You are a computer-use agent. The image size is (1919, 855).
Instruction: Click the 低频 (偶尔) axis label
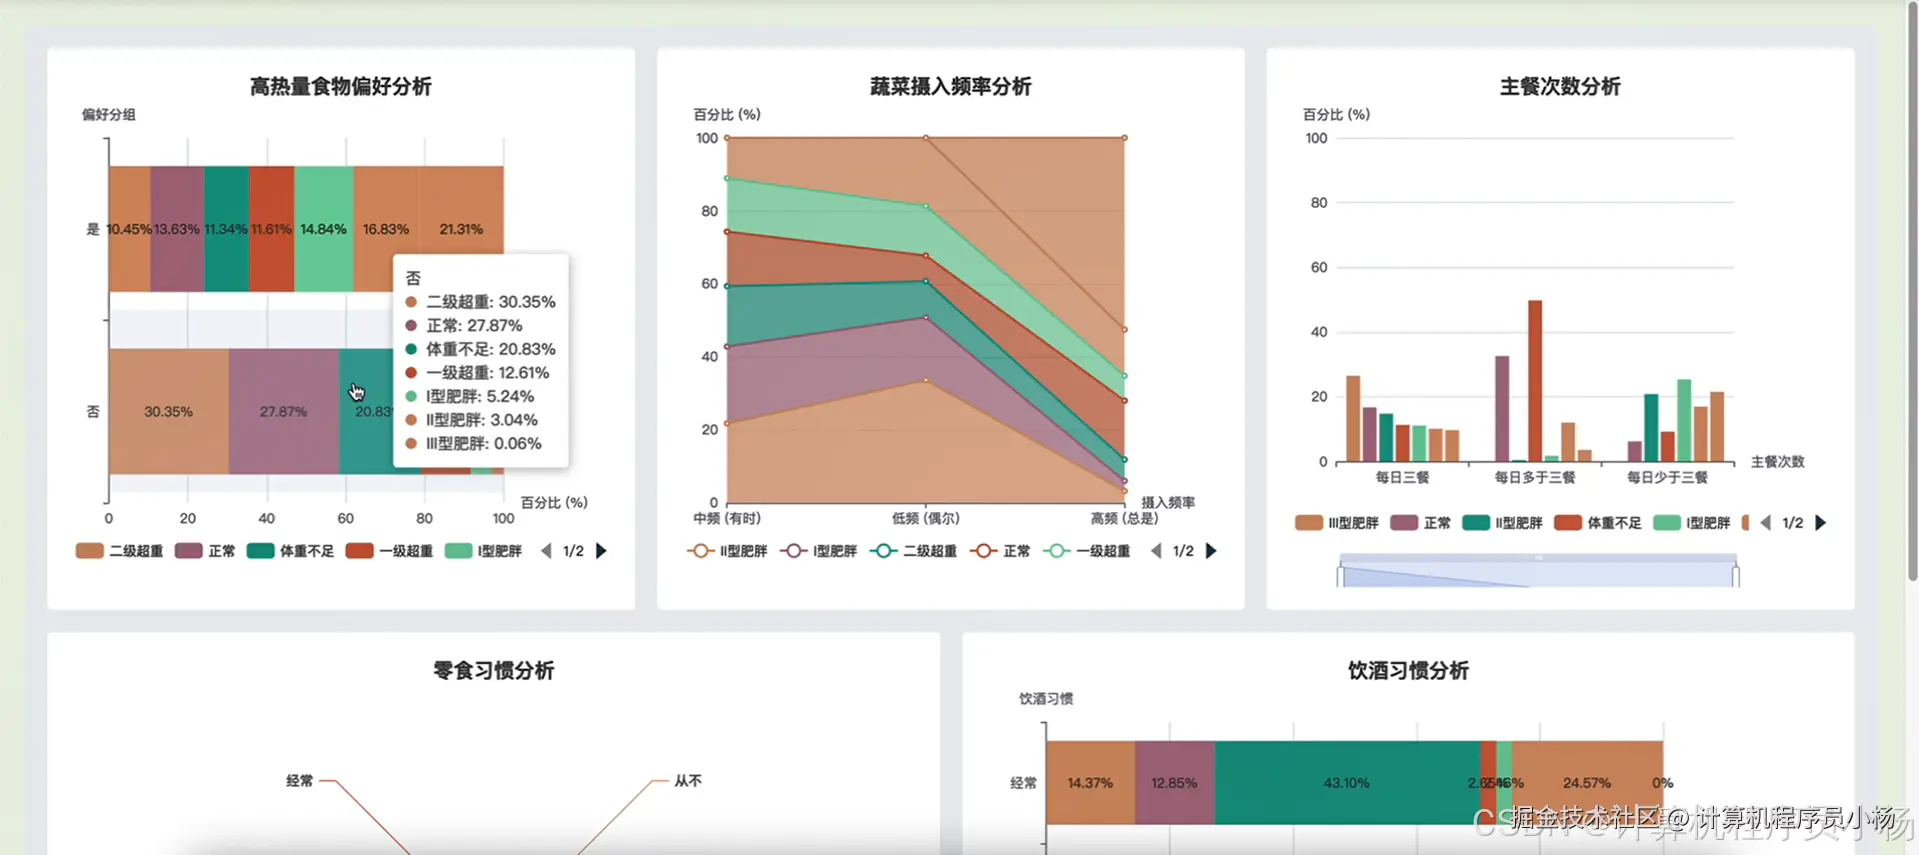coord(926,519)
